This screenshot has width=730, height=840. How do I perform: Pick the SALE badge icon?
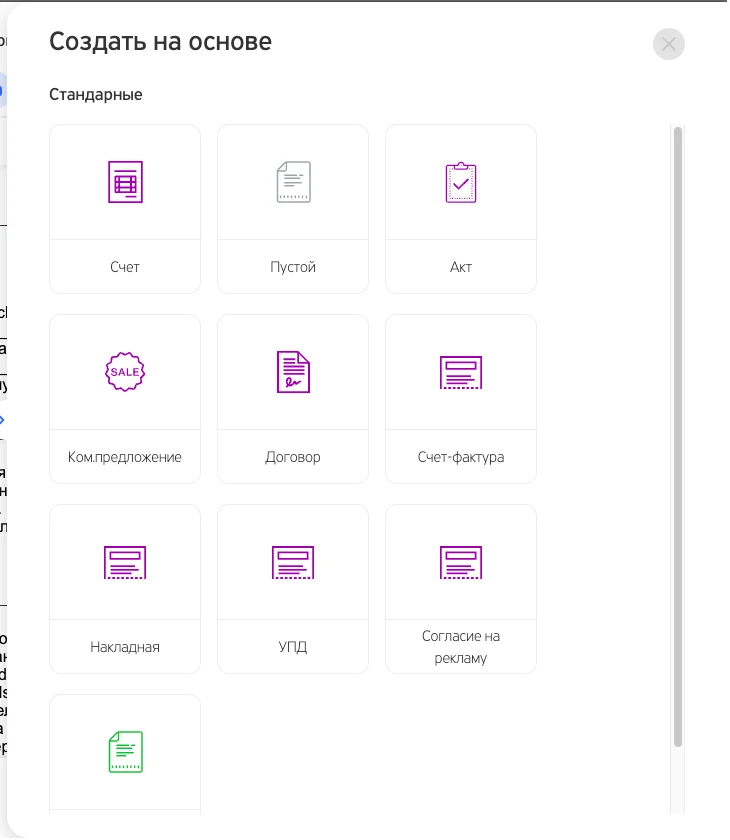[125, 372]
